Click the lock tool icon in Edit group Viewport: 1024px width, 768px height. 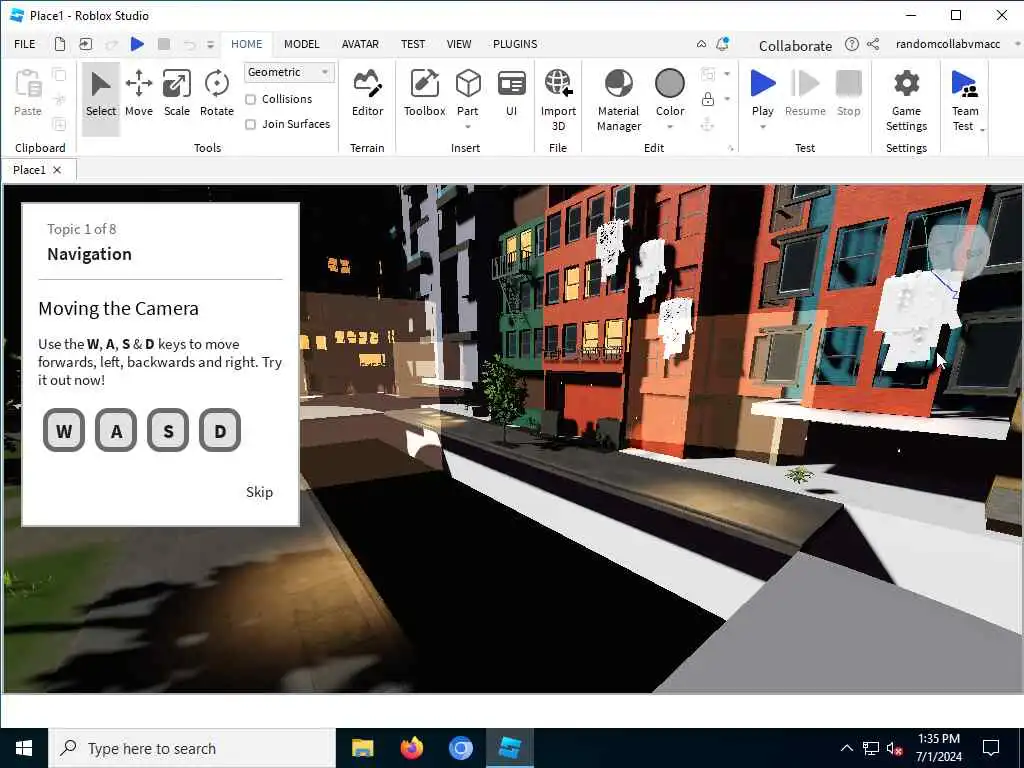[707, 99]
